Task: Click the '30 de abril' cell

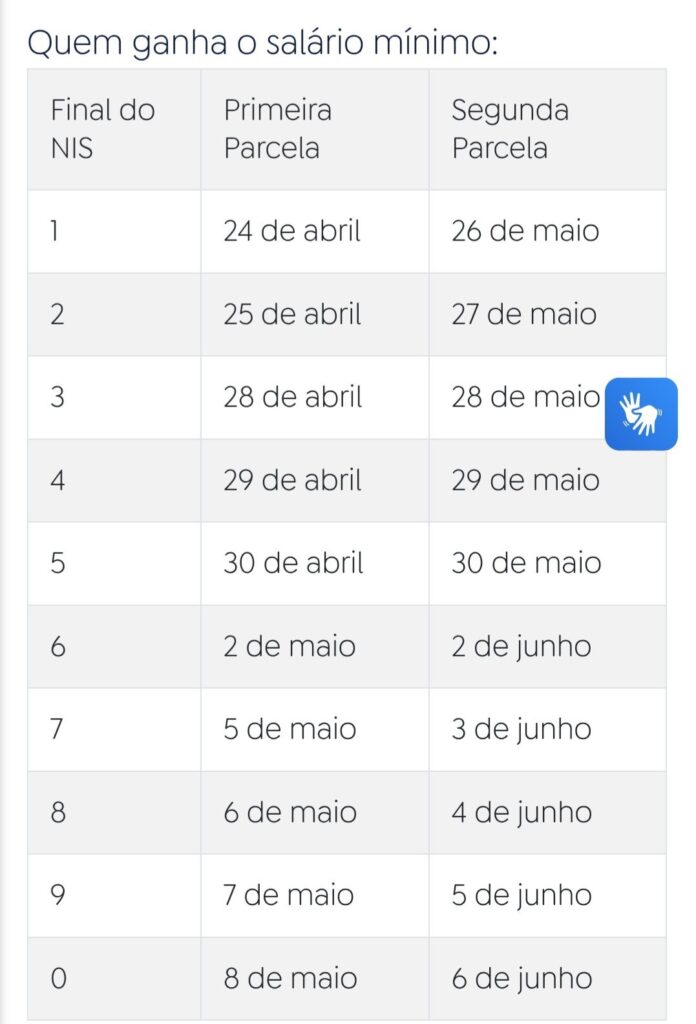Action: pyautogui.click(x=315, y=563)
